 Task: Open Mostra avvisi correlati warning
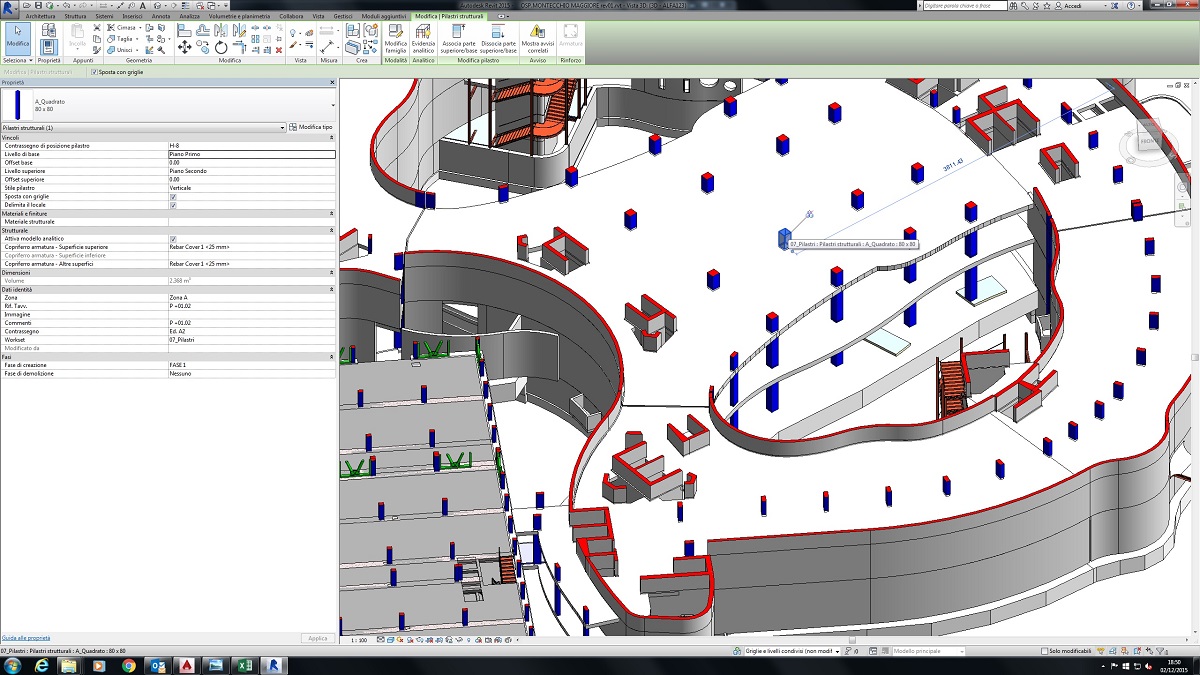click(x=538, y=36)
